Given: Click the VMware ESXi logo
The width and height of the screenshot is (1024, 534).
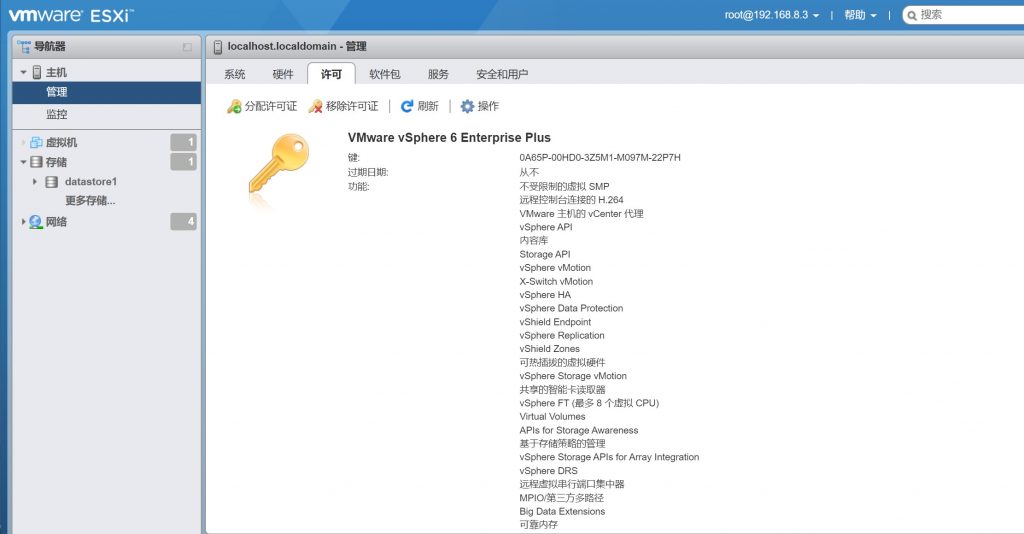Looking at the screenshot, I should [70, 15].
